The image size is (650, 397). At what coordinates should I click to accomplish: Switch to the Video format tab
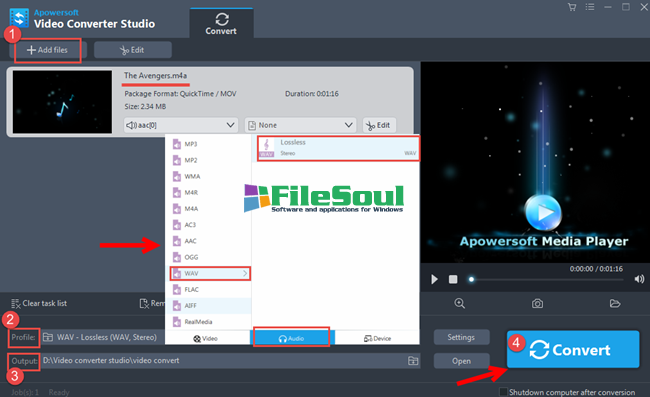coord(206,339)
